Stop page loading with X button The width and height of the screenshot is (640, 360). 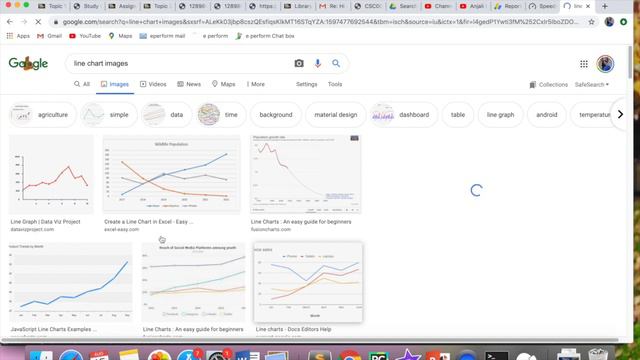[x=38, y=22]
